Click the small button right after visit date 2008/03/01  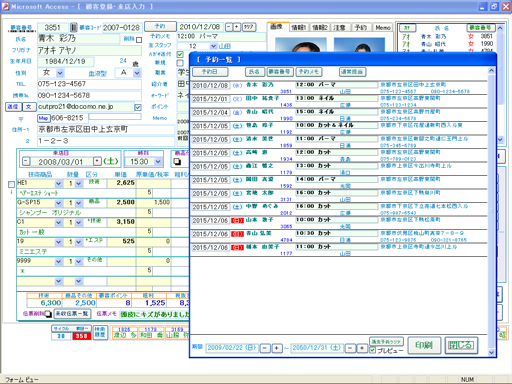point(97,161)
